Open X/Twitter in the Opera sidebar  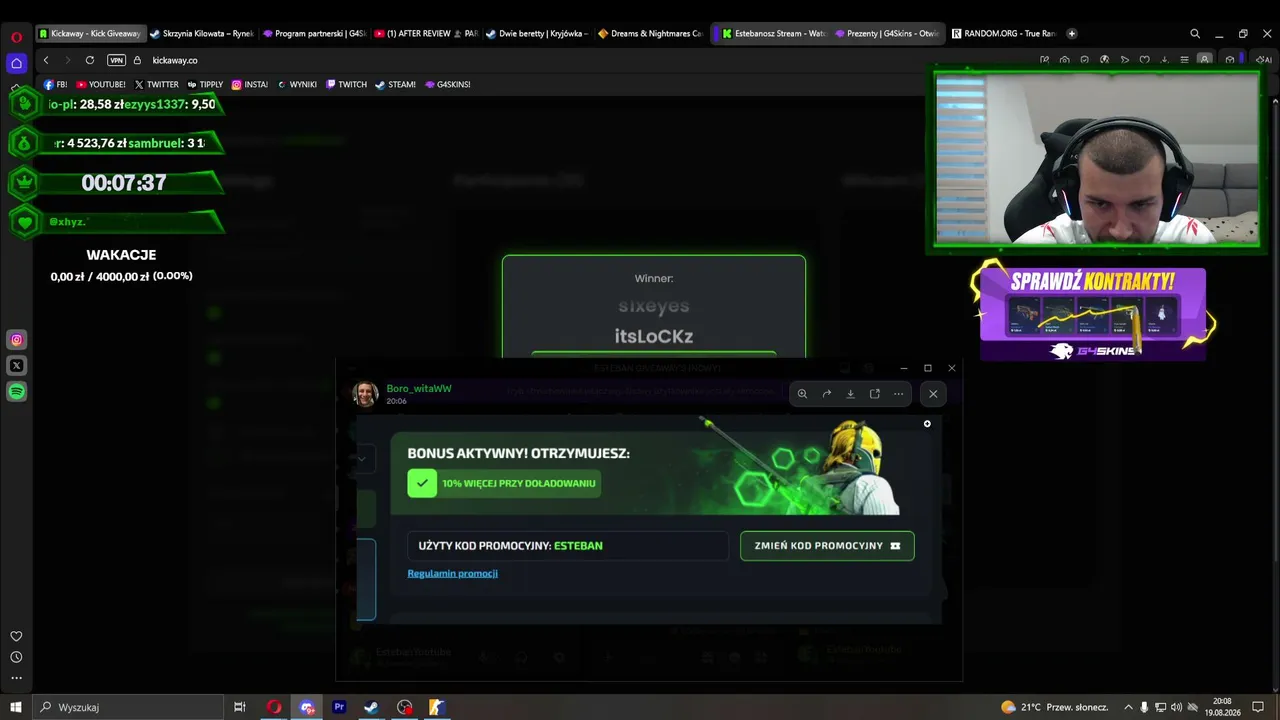(x=16, y=366)
